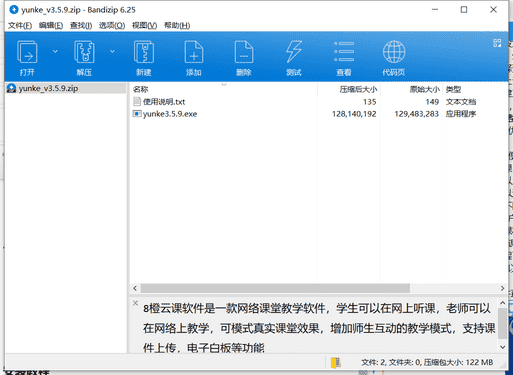Click the Test (测试) lightning icon
The width and height of the screenshot is (513, 375).
pos(294,52)
